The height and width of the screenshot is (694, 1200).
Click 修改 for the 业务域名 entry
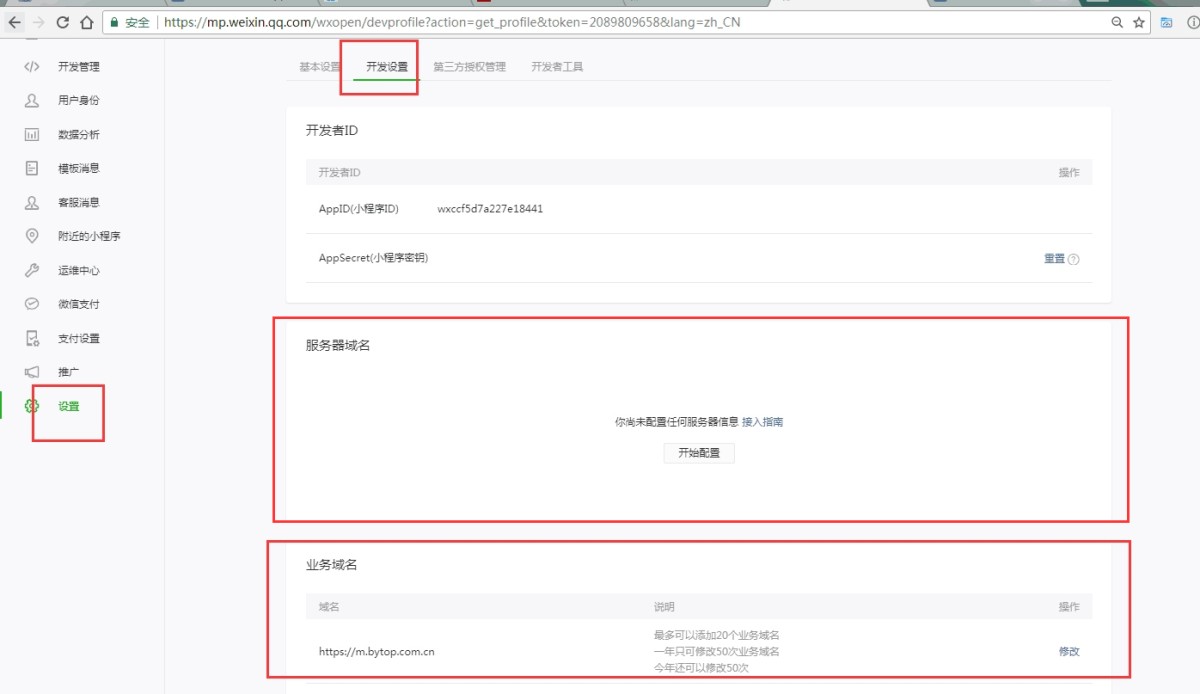(x=1069, y=652)
